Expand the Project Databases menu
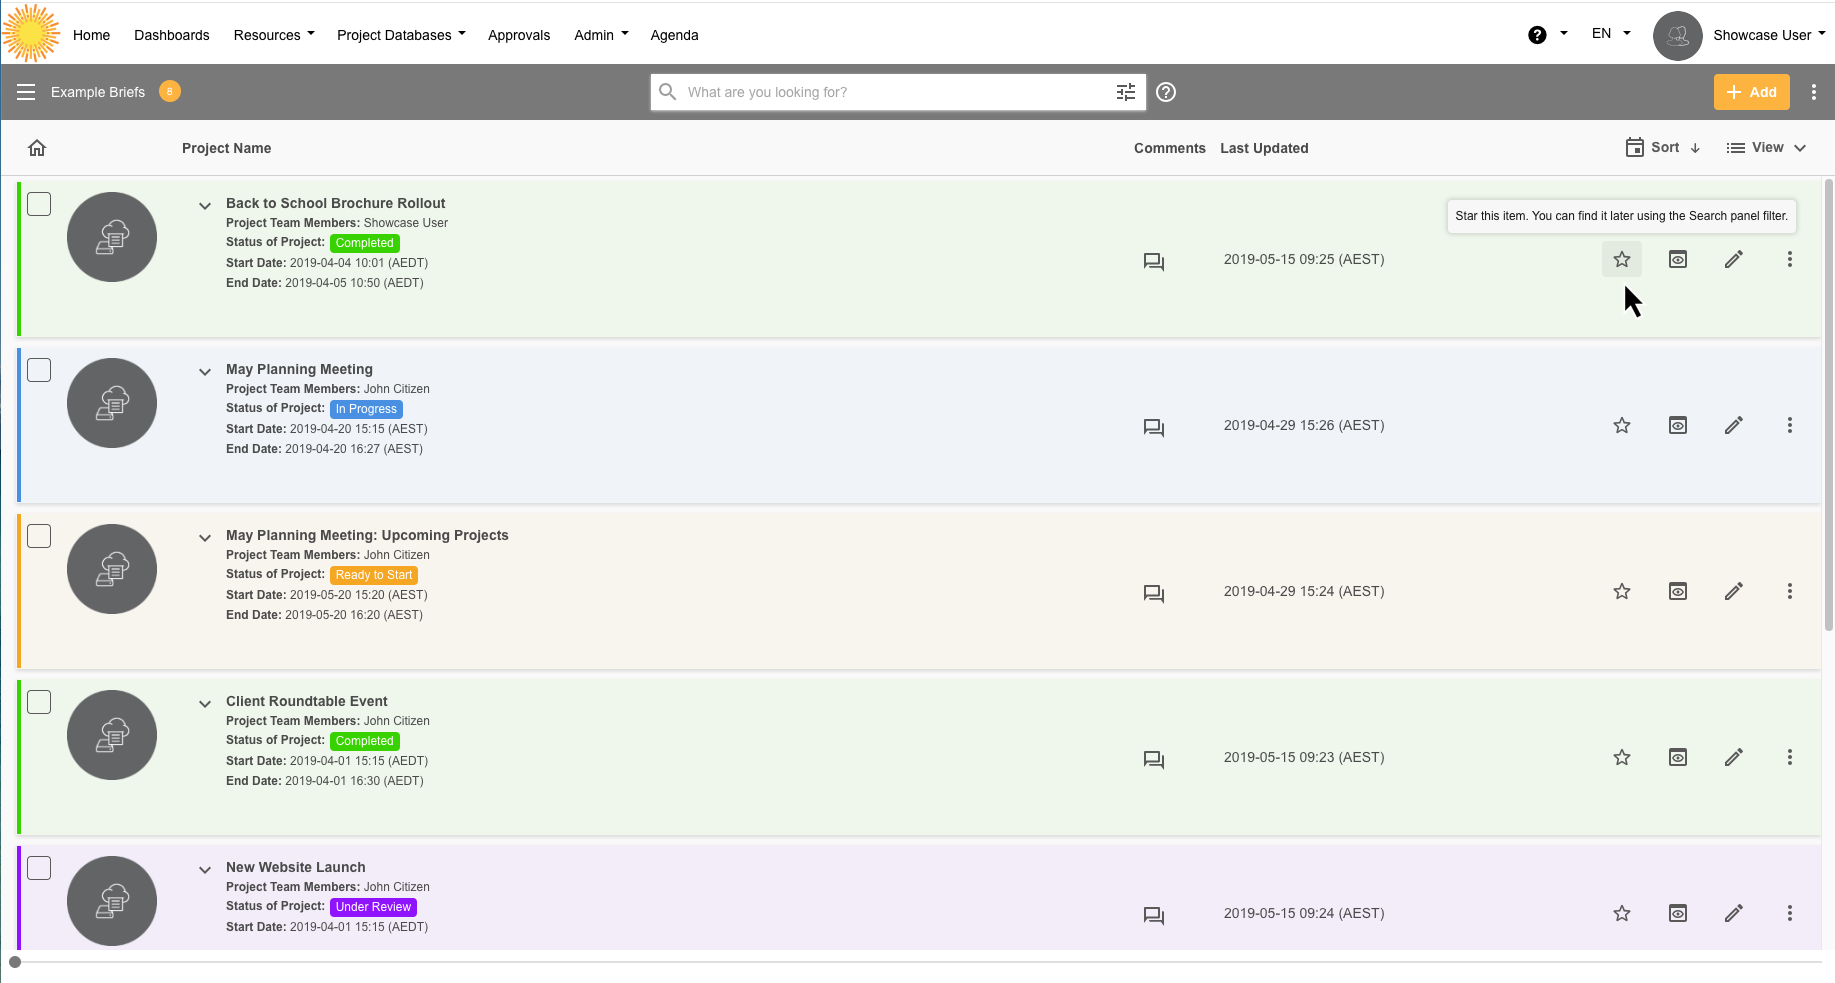The height and width of the screenshot is (983, 1835). [x=401, y=35]
